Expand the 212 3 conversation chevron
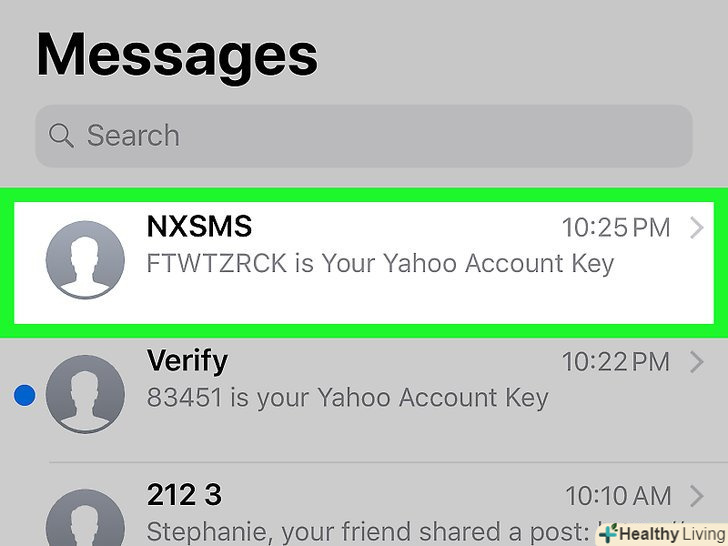The width and height of the screenshot is (728, 546). pos(697,494)
